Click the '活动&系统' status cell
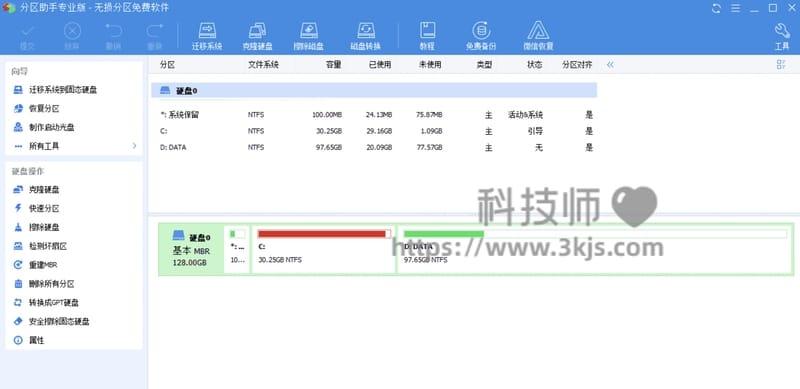The image size is (800, 389). [526, 115]
